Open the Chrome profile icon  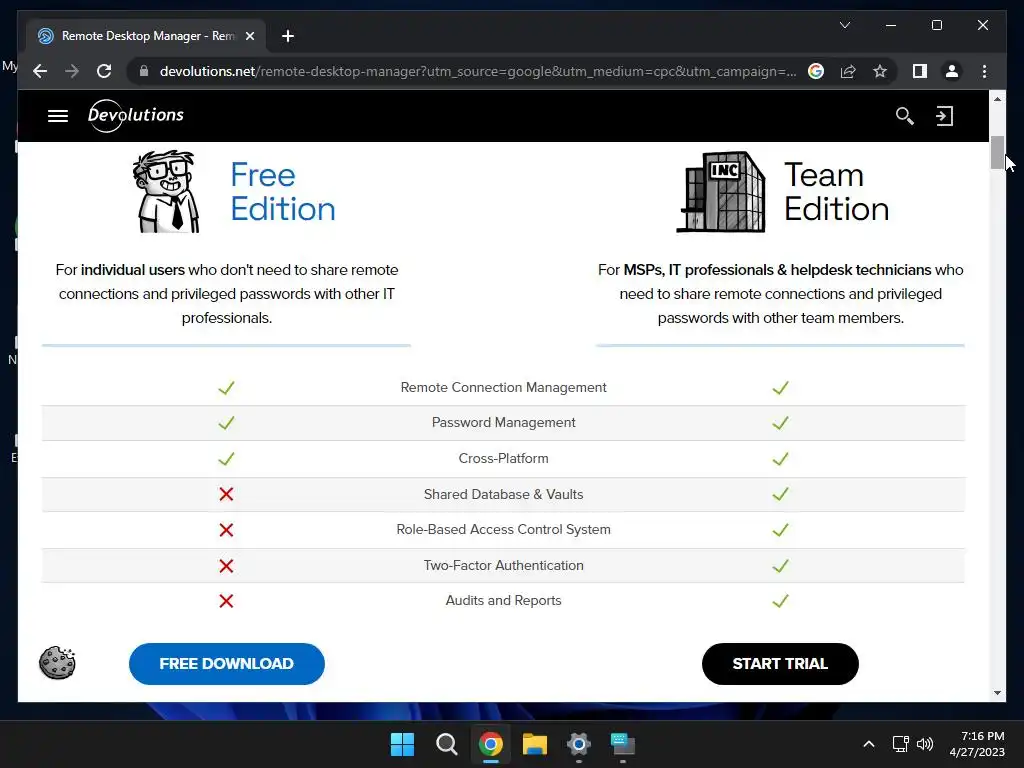952,71
